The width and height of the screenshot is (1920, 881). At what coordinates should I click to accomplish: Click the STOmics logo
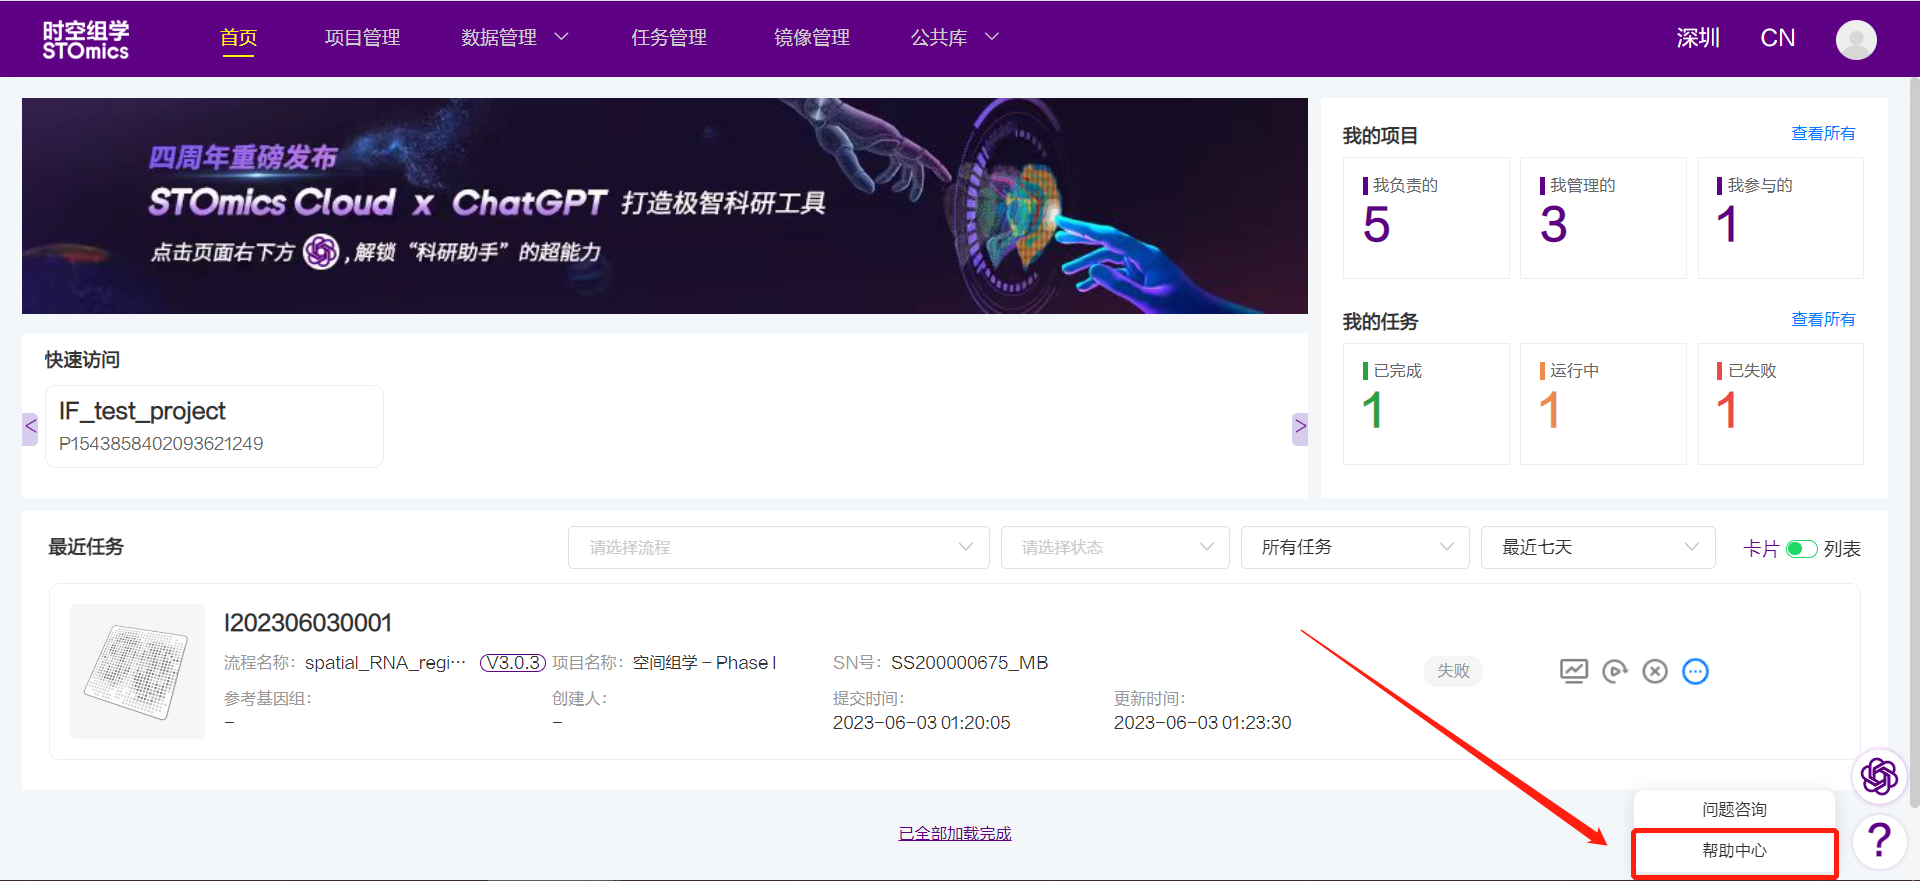coord(86,40)
